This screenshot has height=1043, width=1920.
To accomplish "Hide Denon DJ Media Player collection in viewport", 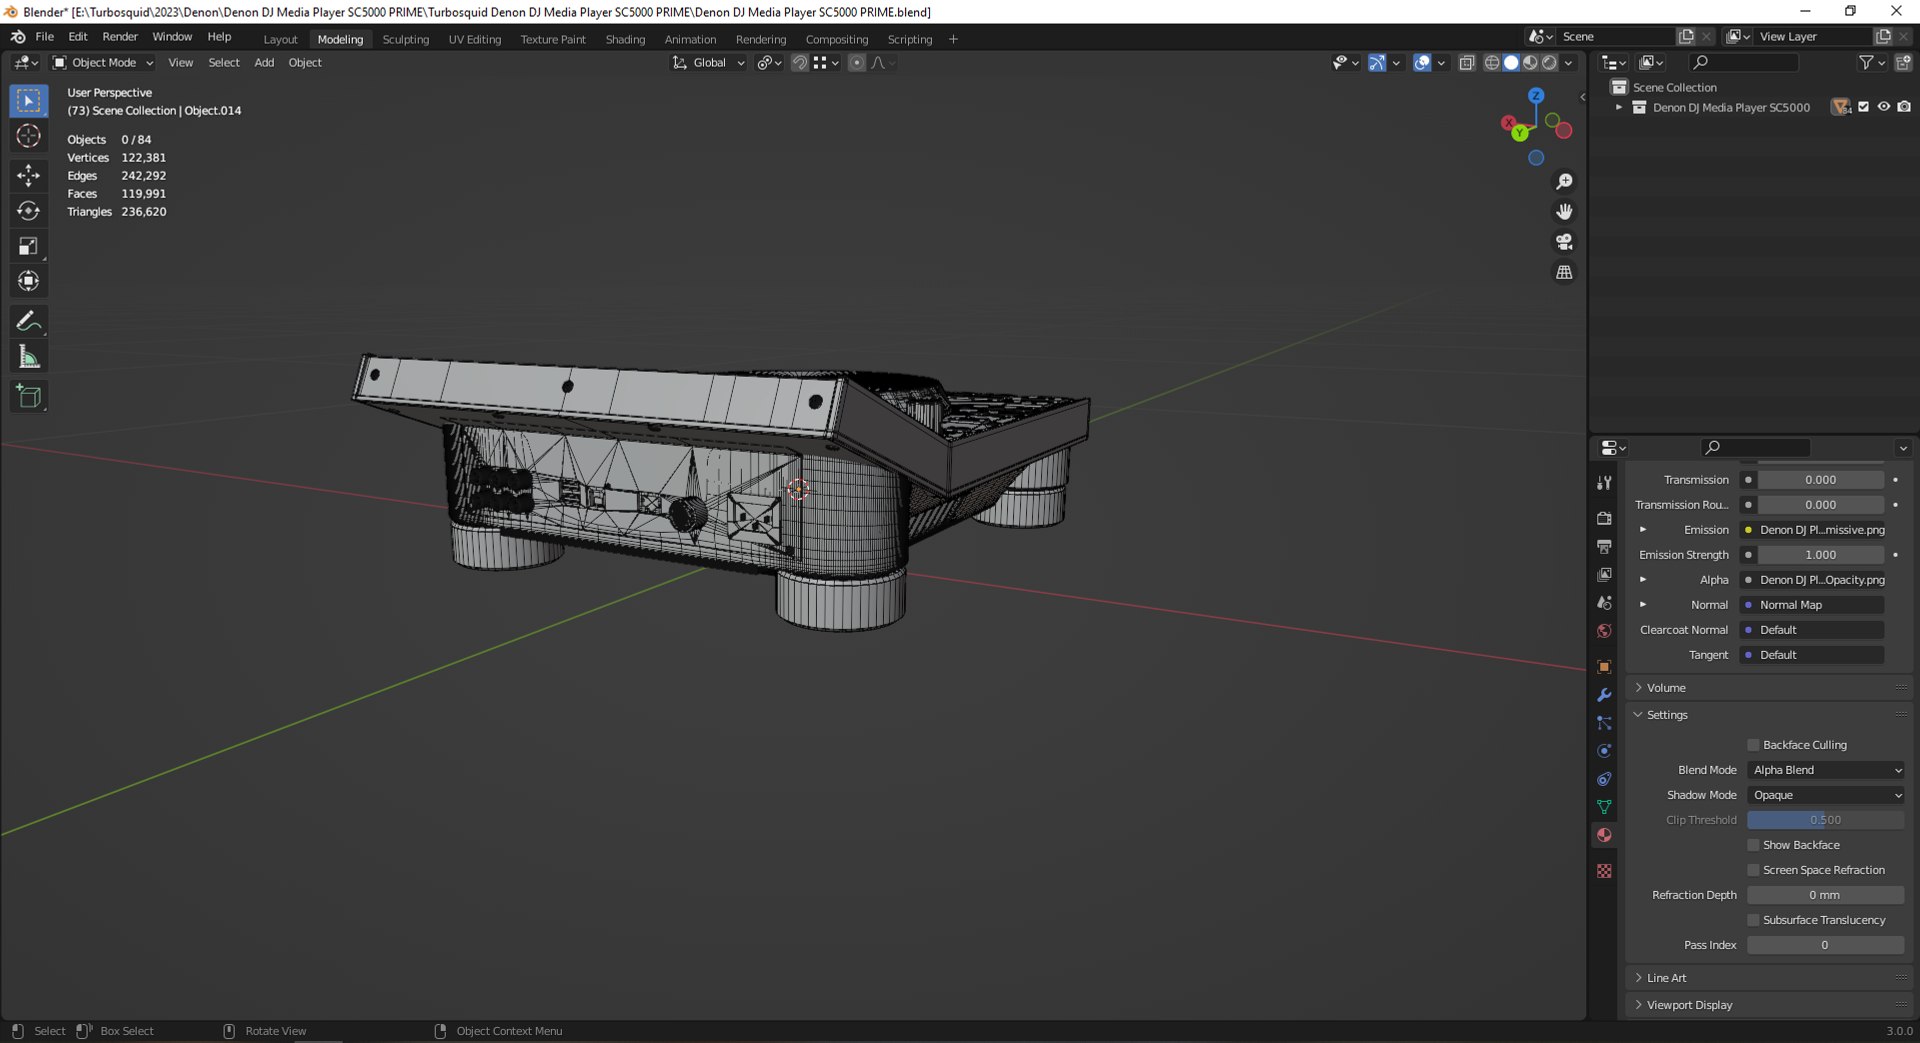I will [x=1883, y=107].
